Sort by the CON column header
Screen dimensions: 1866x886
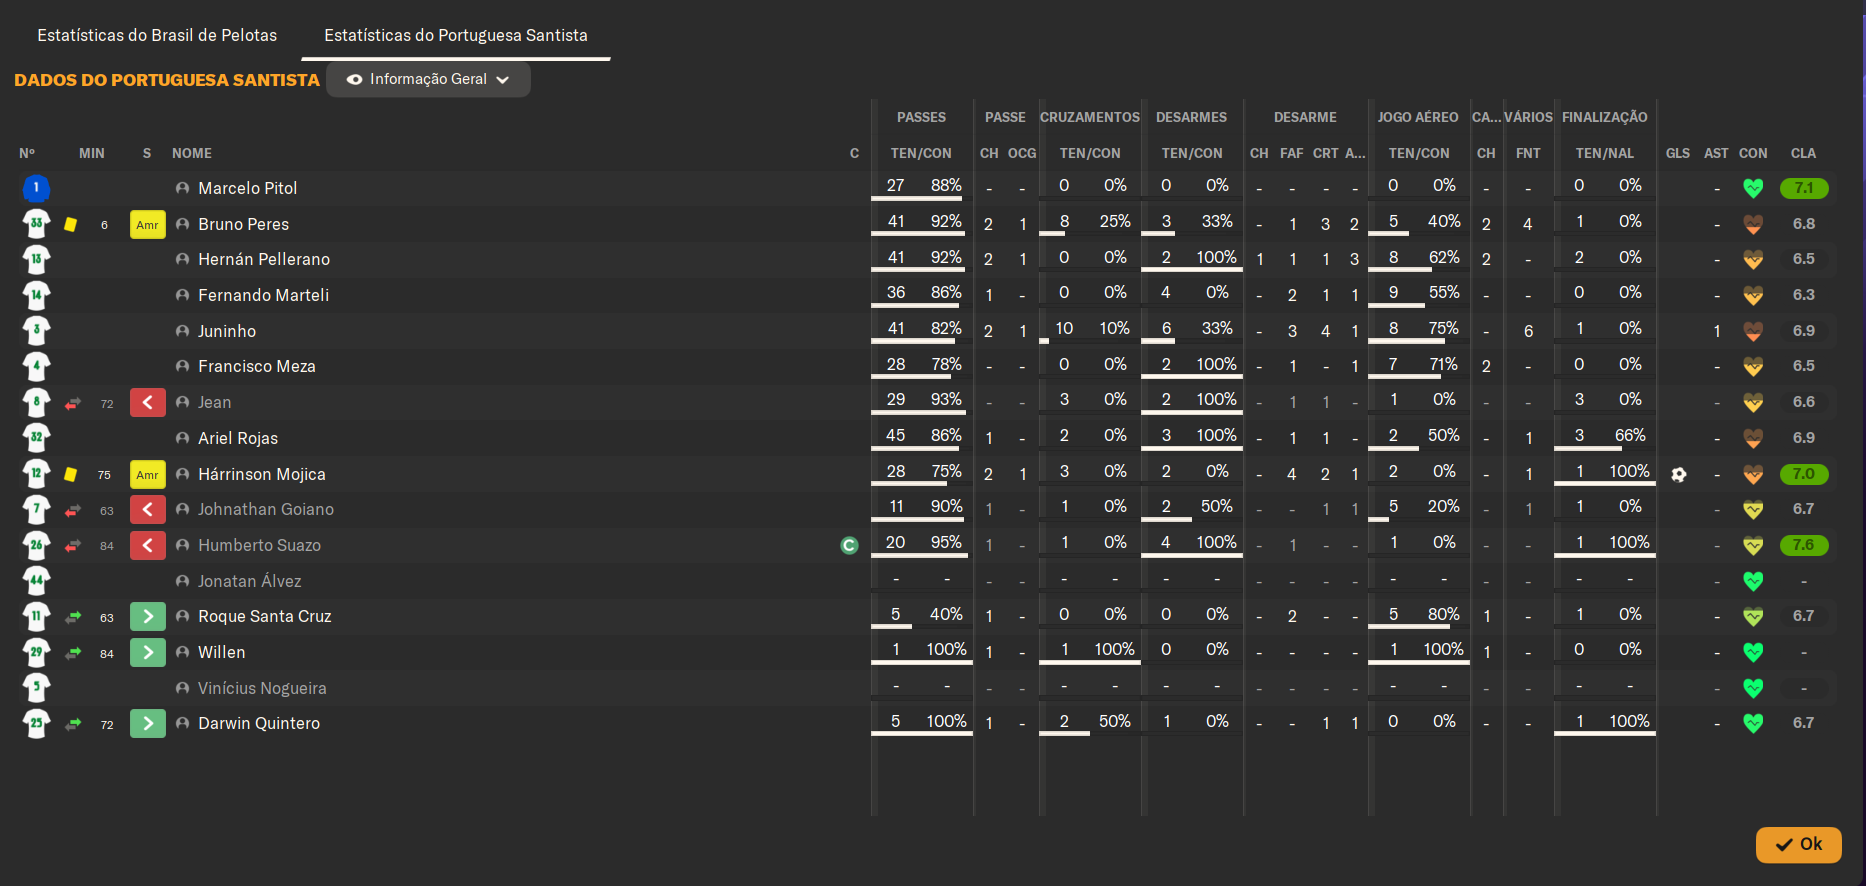click(x=1753, y=153)
